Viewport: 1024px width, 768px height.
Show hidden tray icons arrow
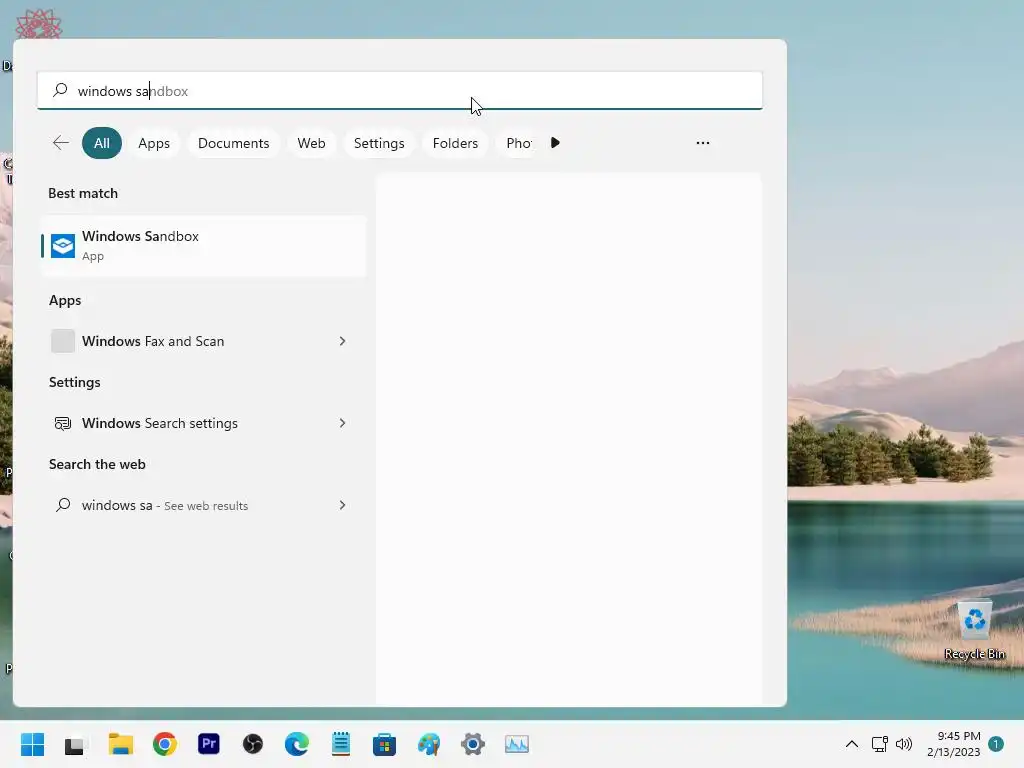[x=852, y=744]
